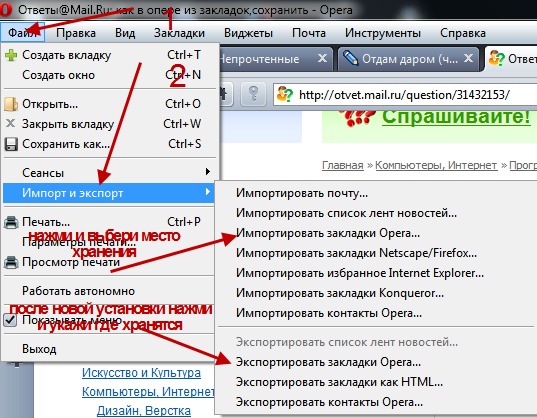Select Импортировать закладки Opera...
The image size is (537, 418).
point(375,233)
